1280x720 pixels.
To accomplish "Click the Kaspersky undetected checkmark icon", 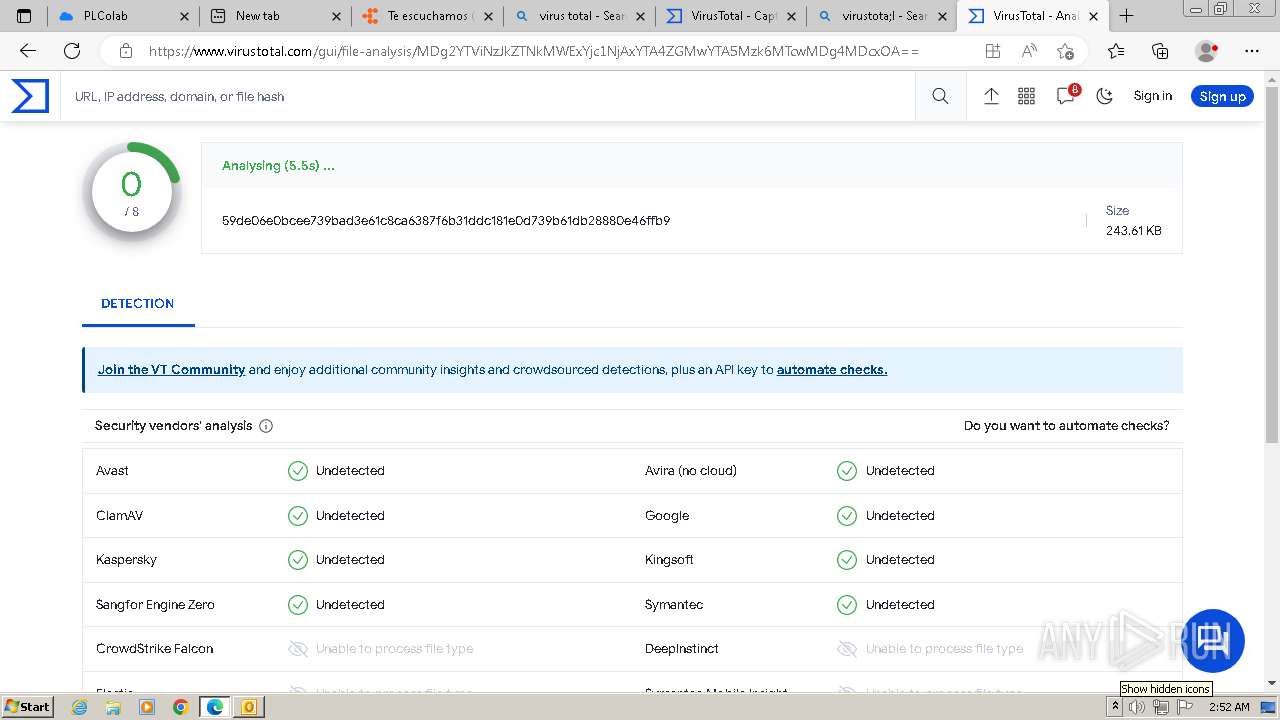I will click(298, 560).
